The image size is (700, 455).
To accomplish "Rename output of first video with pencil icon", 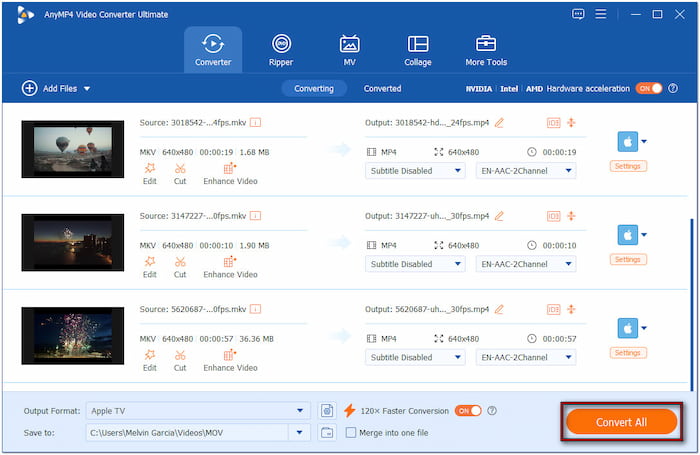I will point(499,123).
